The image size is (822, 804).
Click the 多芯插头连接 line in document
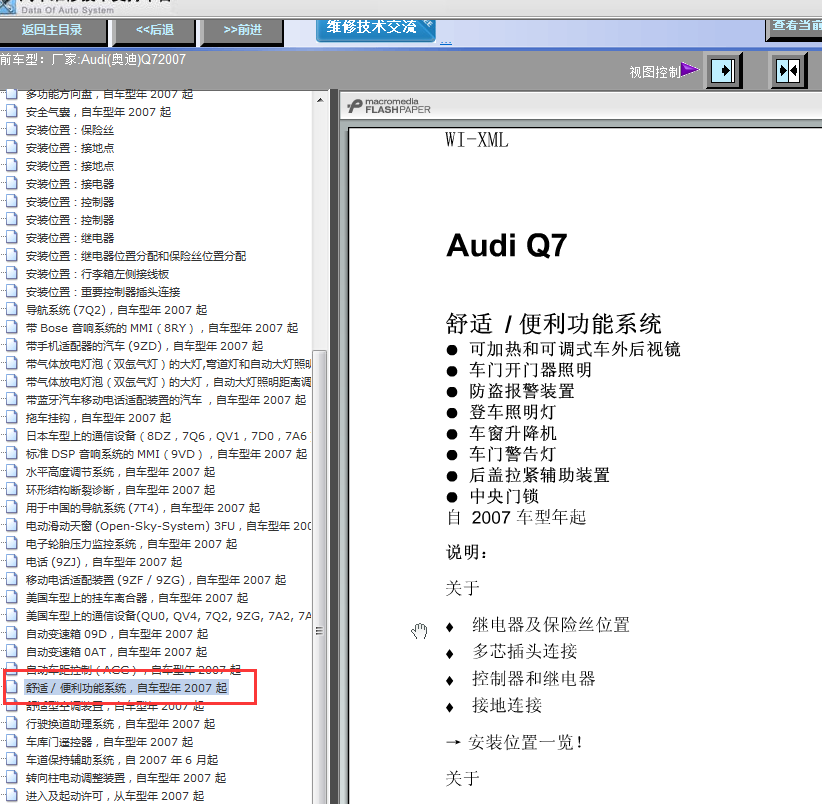tap(524, 651)
